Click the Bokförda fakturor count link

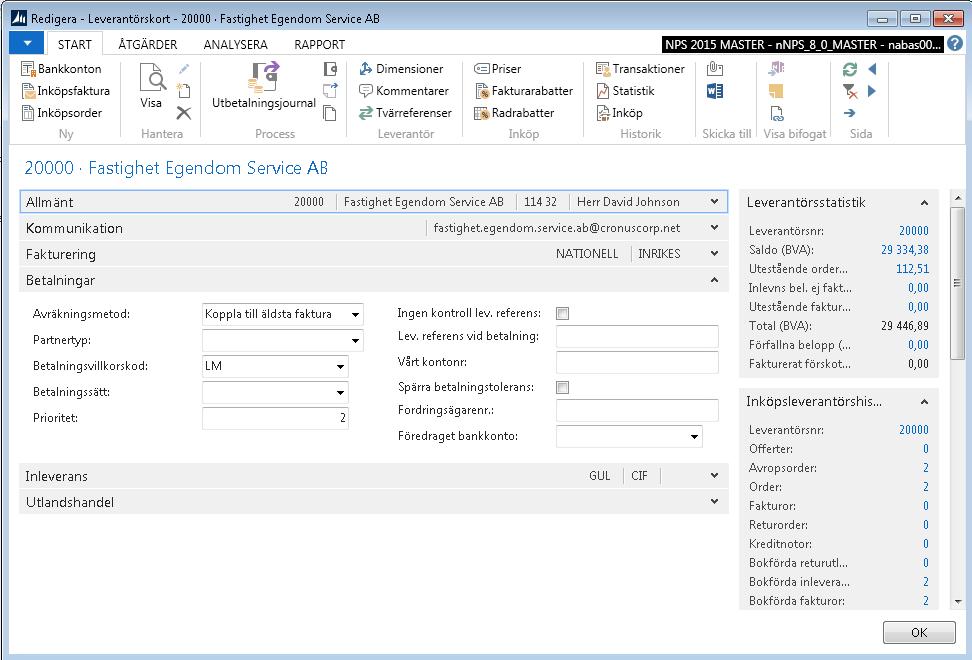(x=926, y=601)
